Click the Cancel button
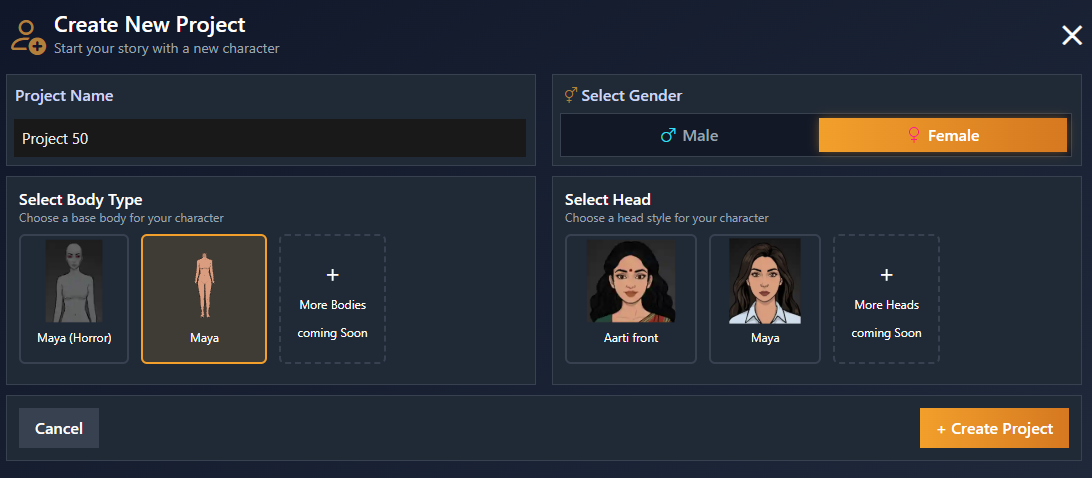 click(x=59, y=429)
